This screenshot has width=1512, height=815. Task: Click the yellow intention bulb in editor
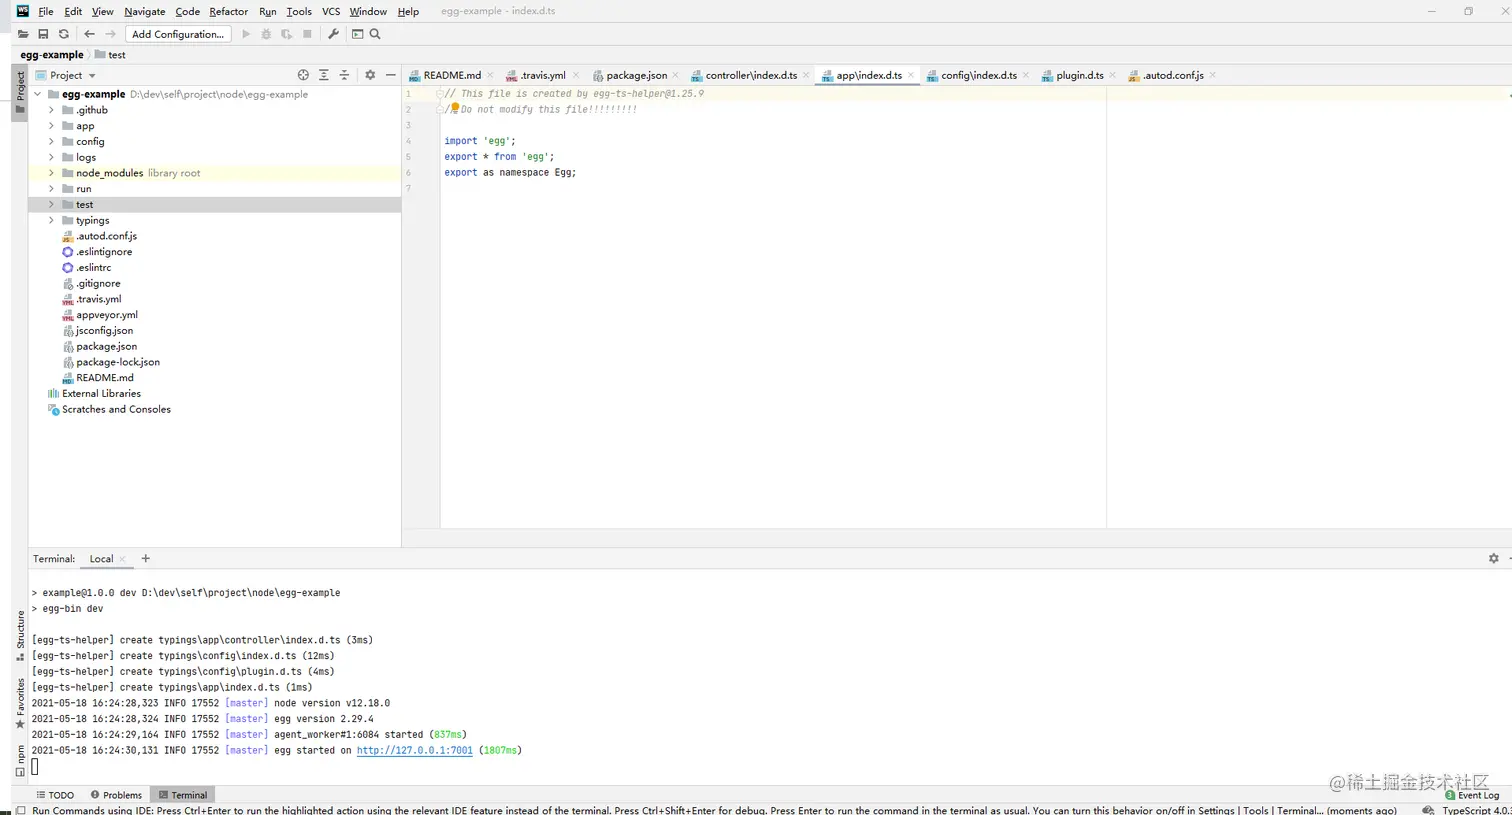(x=454, y=108)
